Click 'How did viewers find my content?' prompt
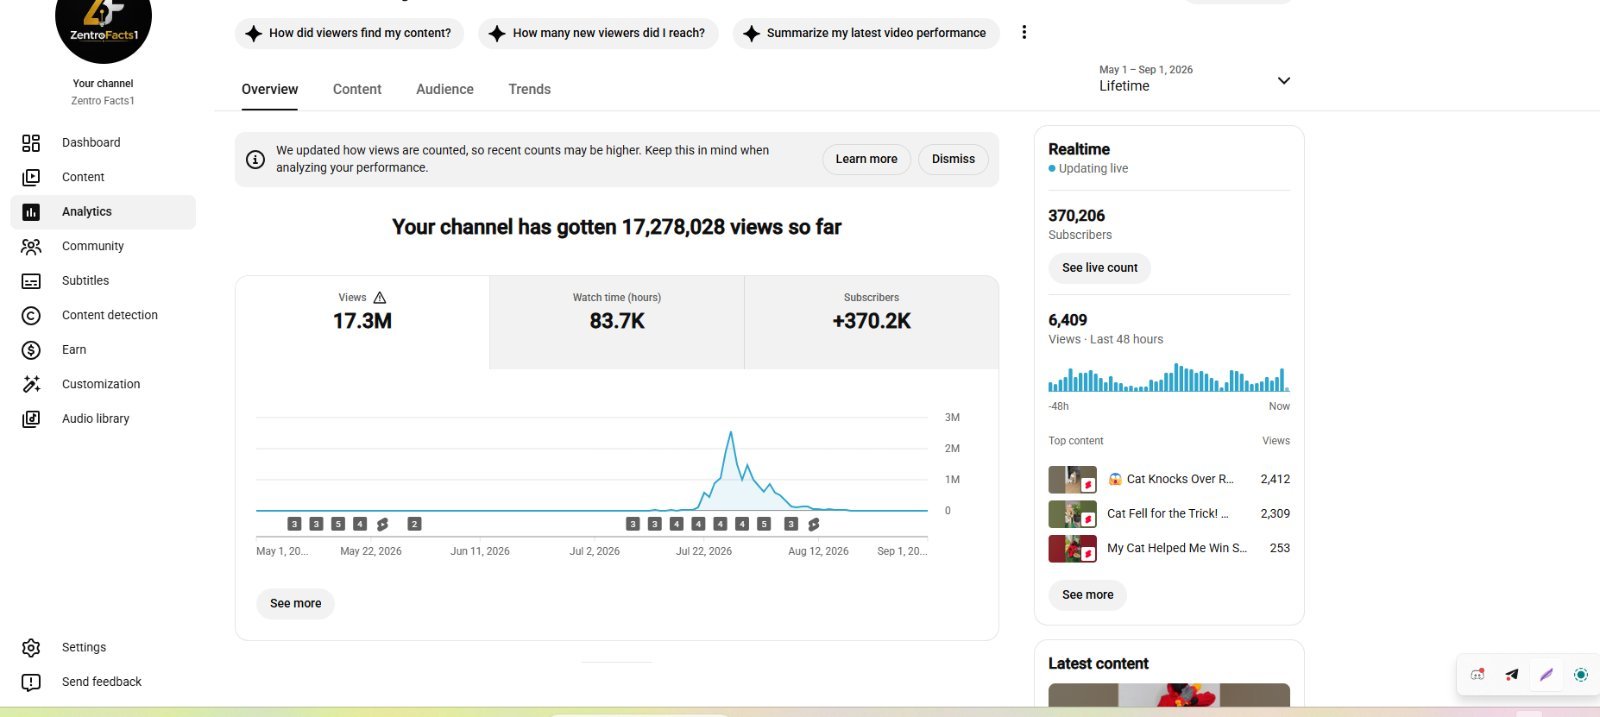 click(x=349, y=33)
